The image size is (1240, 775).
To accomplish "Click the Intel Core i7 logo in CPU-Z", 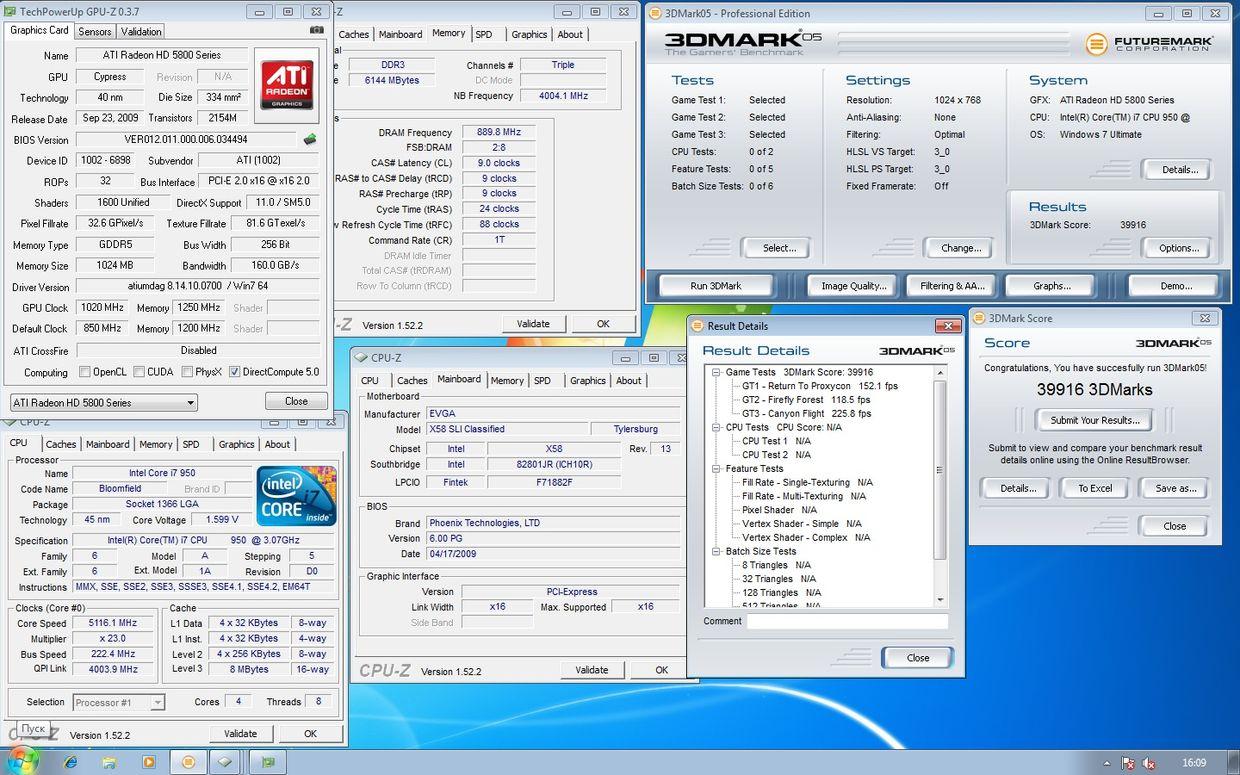I will 296,496.
